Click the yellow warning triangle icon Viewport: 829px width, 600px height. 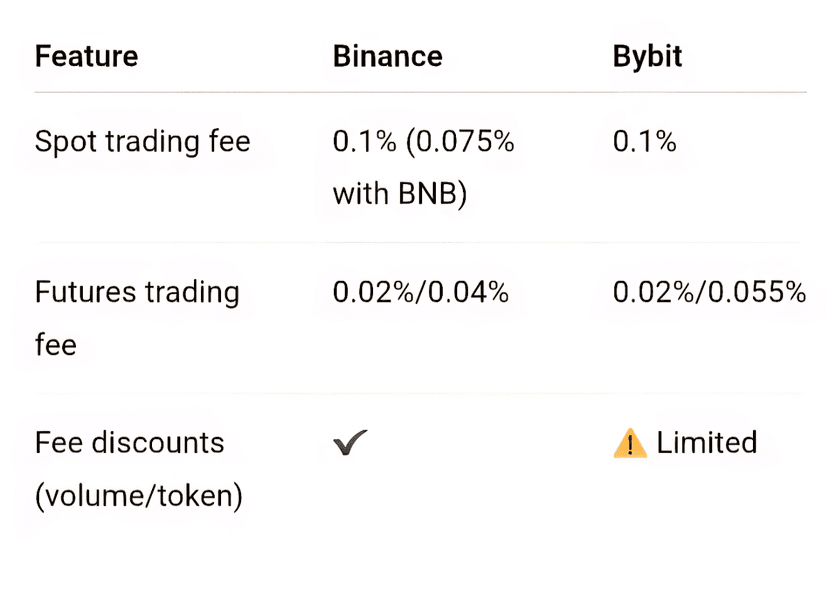click(x=630, y=443)
